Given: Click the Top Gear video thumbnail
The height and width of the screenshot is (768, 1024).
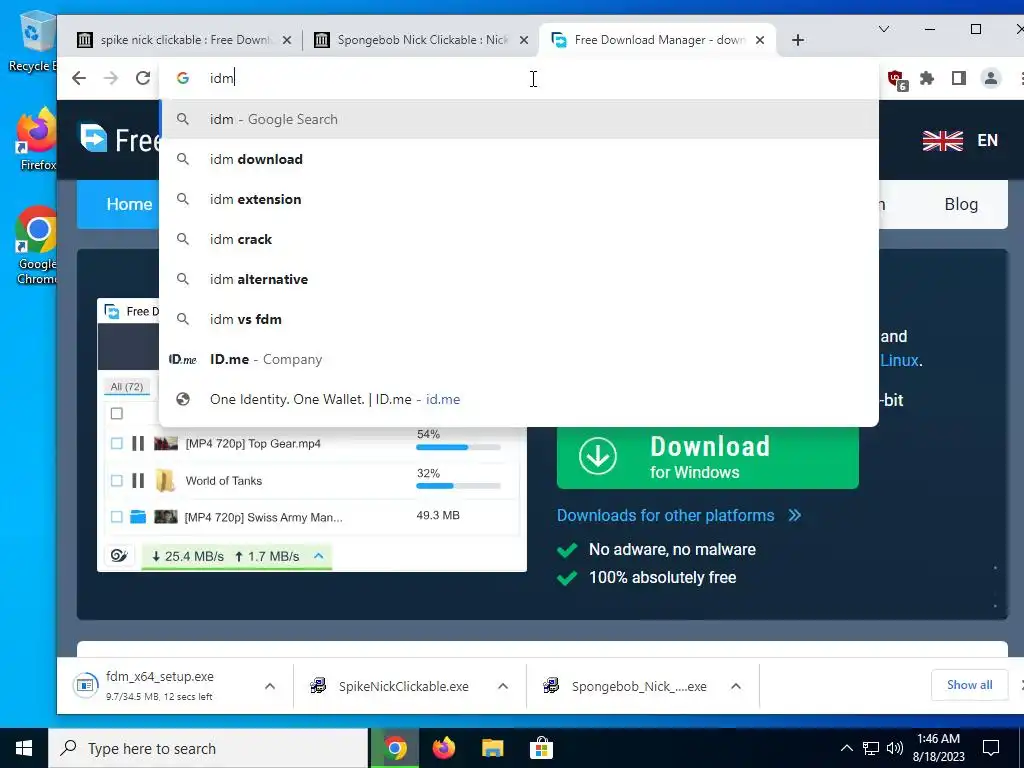Looking at the screenshot, I should click(x=166, y=443).
